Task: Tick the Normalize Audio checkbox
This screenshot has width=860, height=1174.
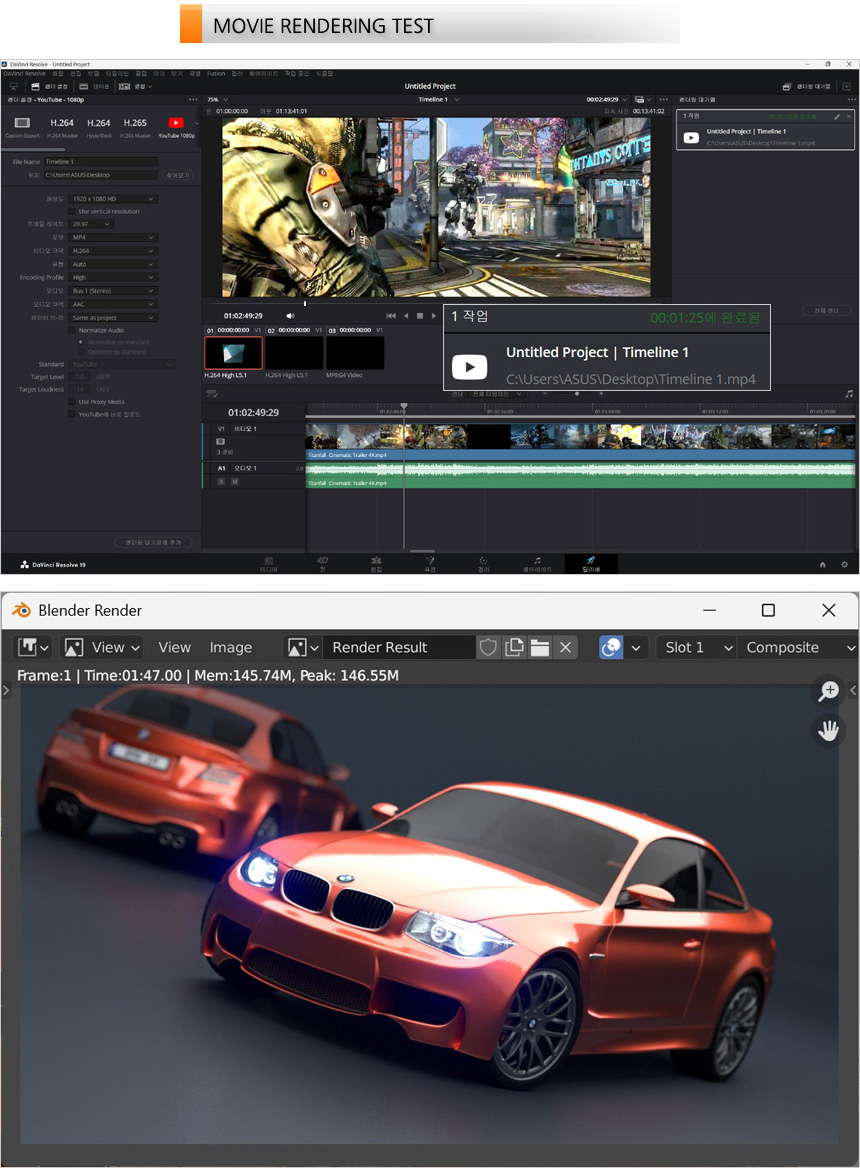Action: [x=72, y=330]
